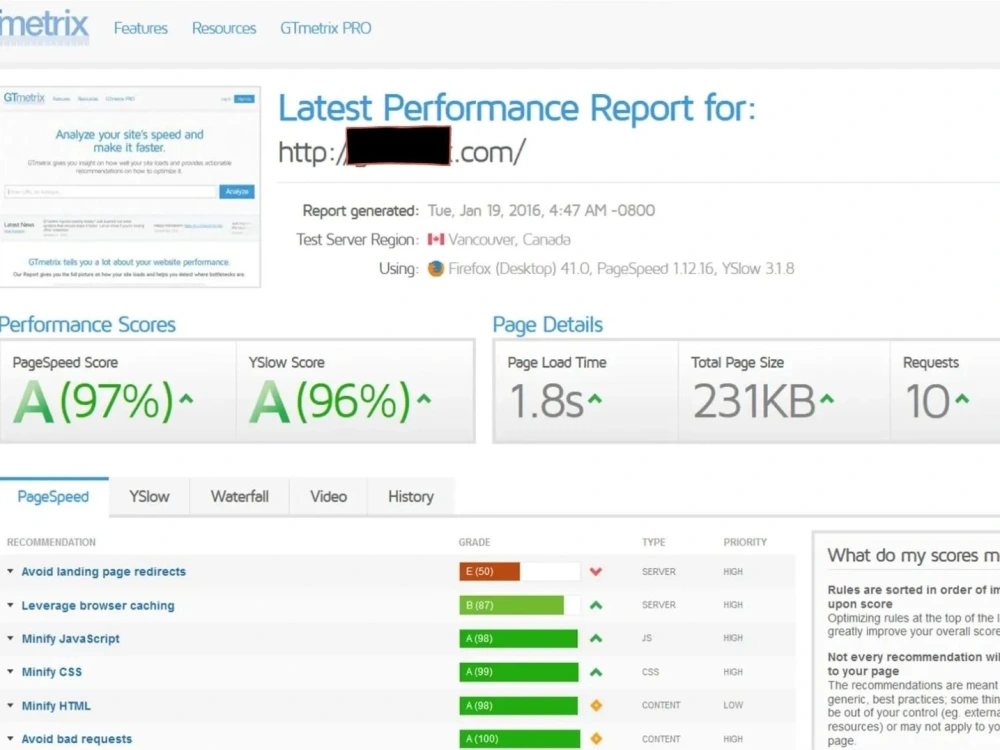Open the Minify HTML recommendation
Screen dimensions: 1000x750
[x=56, y=706]
